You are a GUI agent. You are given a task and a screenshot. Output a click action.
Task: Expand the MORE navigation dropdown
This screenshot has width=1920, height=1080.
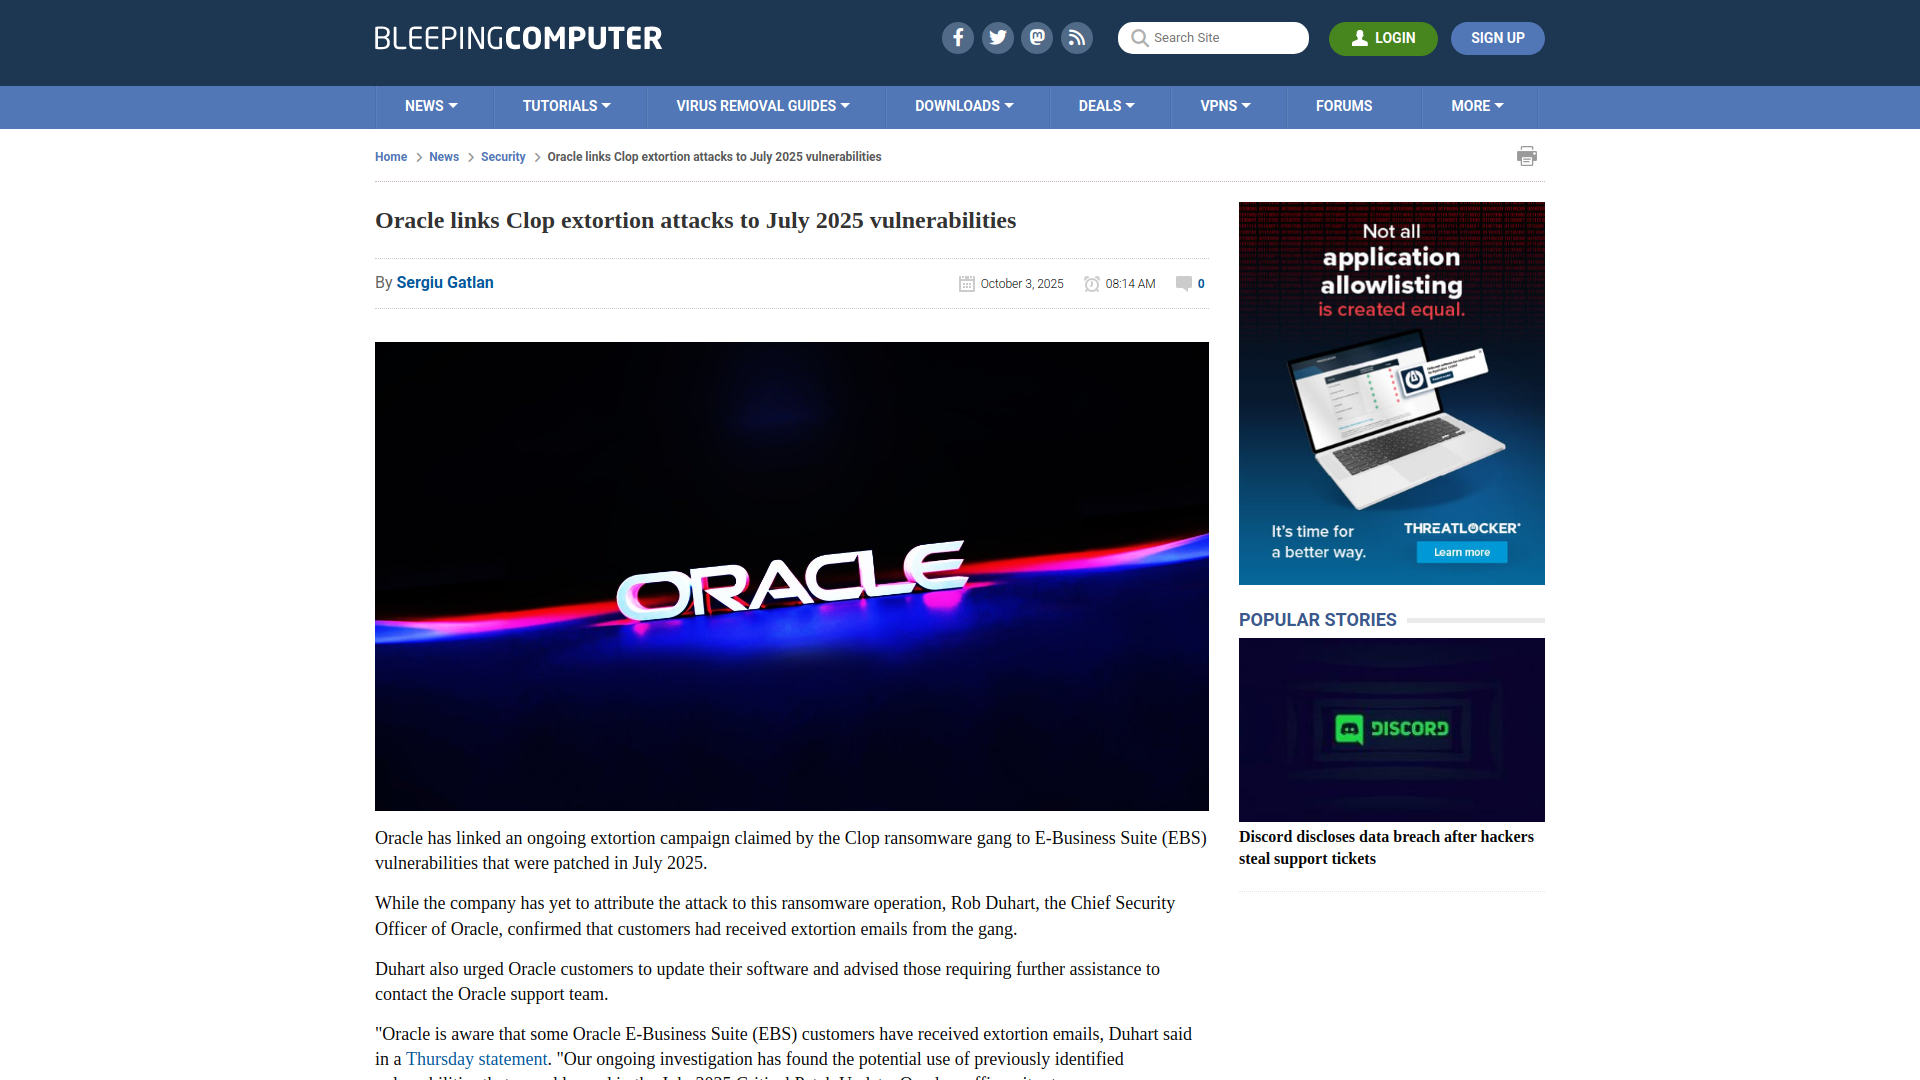(x=1476, y=106)
